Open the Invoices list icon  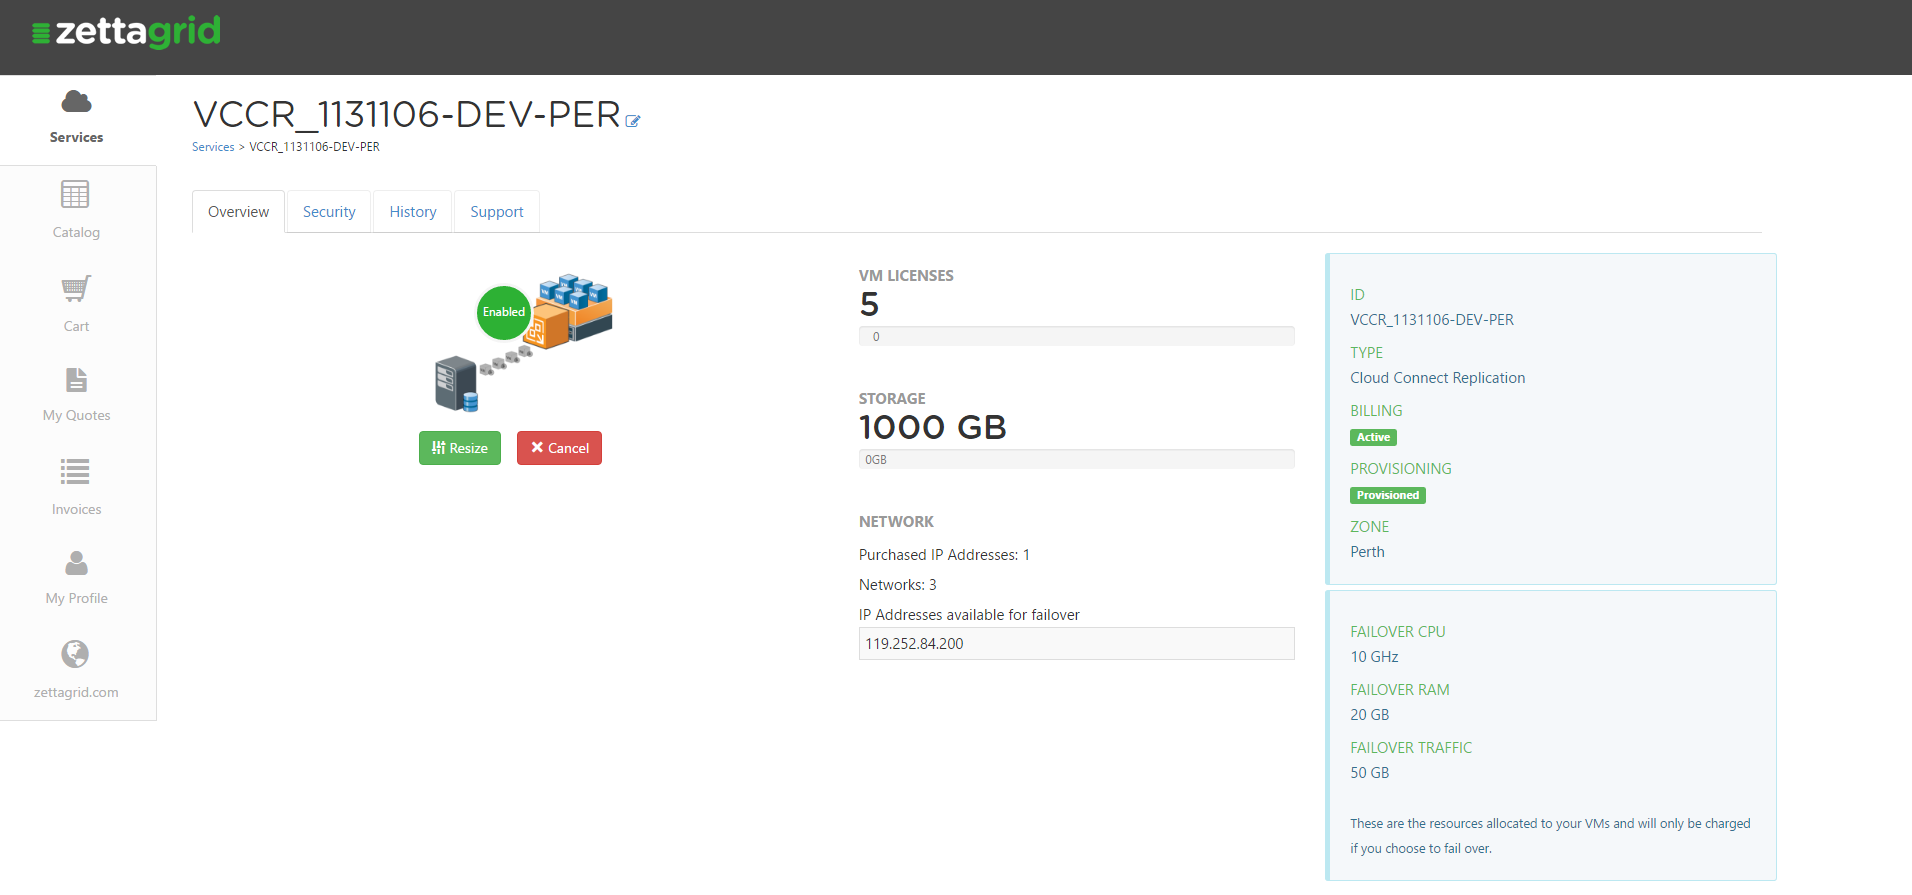(x=75, y=471)
